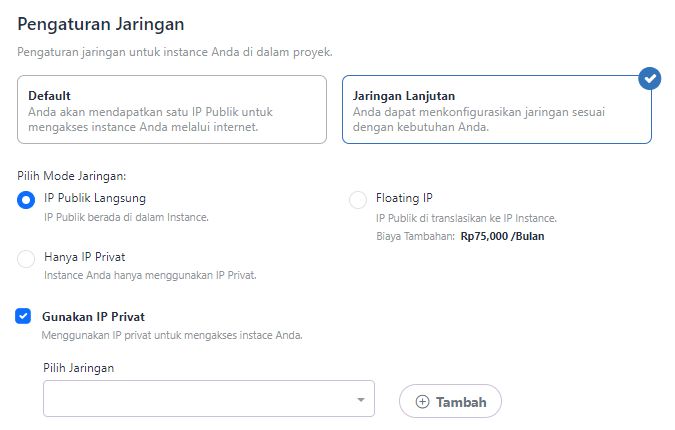Viewport: 675px width, 430px height.
Task: Select the Hanya IP Privat radio button
Action: (x=27, y=259)
